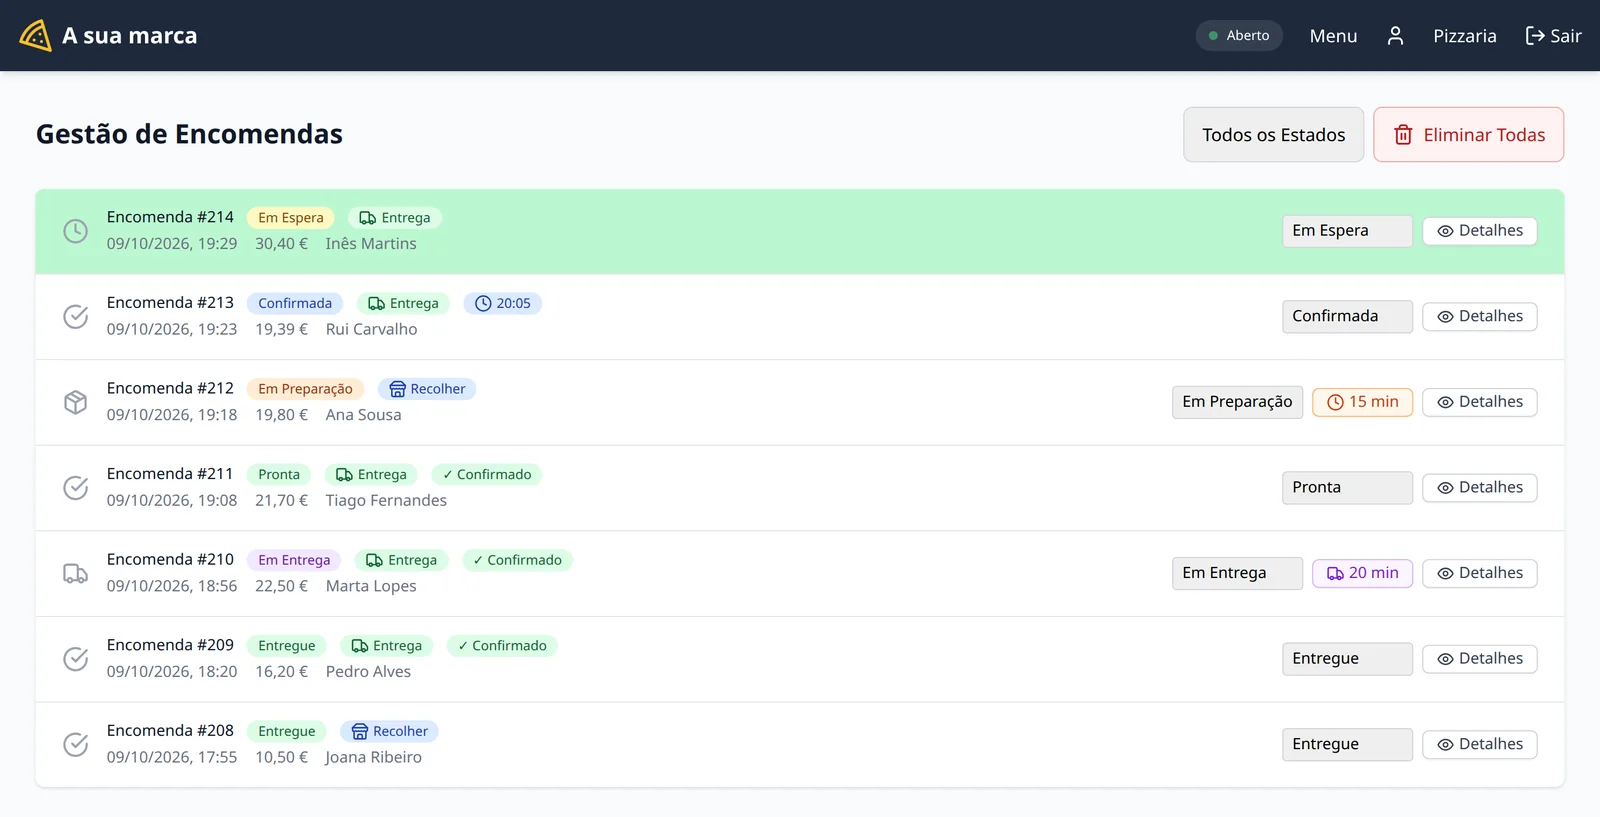This screenshot has width=1600, height=817.
Task: Open the Em Espera status dropdown for #214
Action: [1347, 231]
